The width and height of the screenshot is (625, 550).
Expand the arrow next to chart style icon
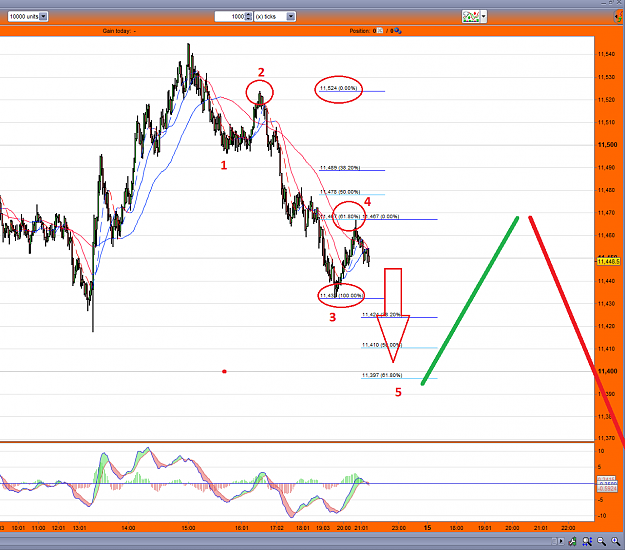coord(483,17)
